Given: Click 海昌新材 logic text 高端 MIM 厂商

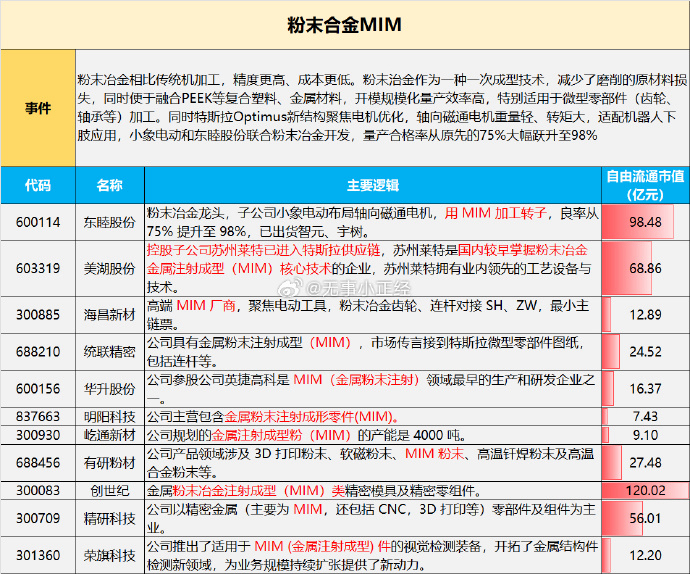Looking at the screenshot, I should click(x=367, y=315).
